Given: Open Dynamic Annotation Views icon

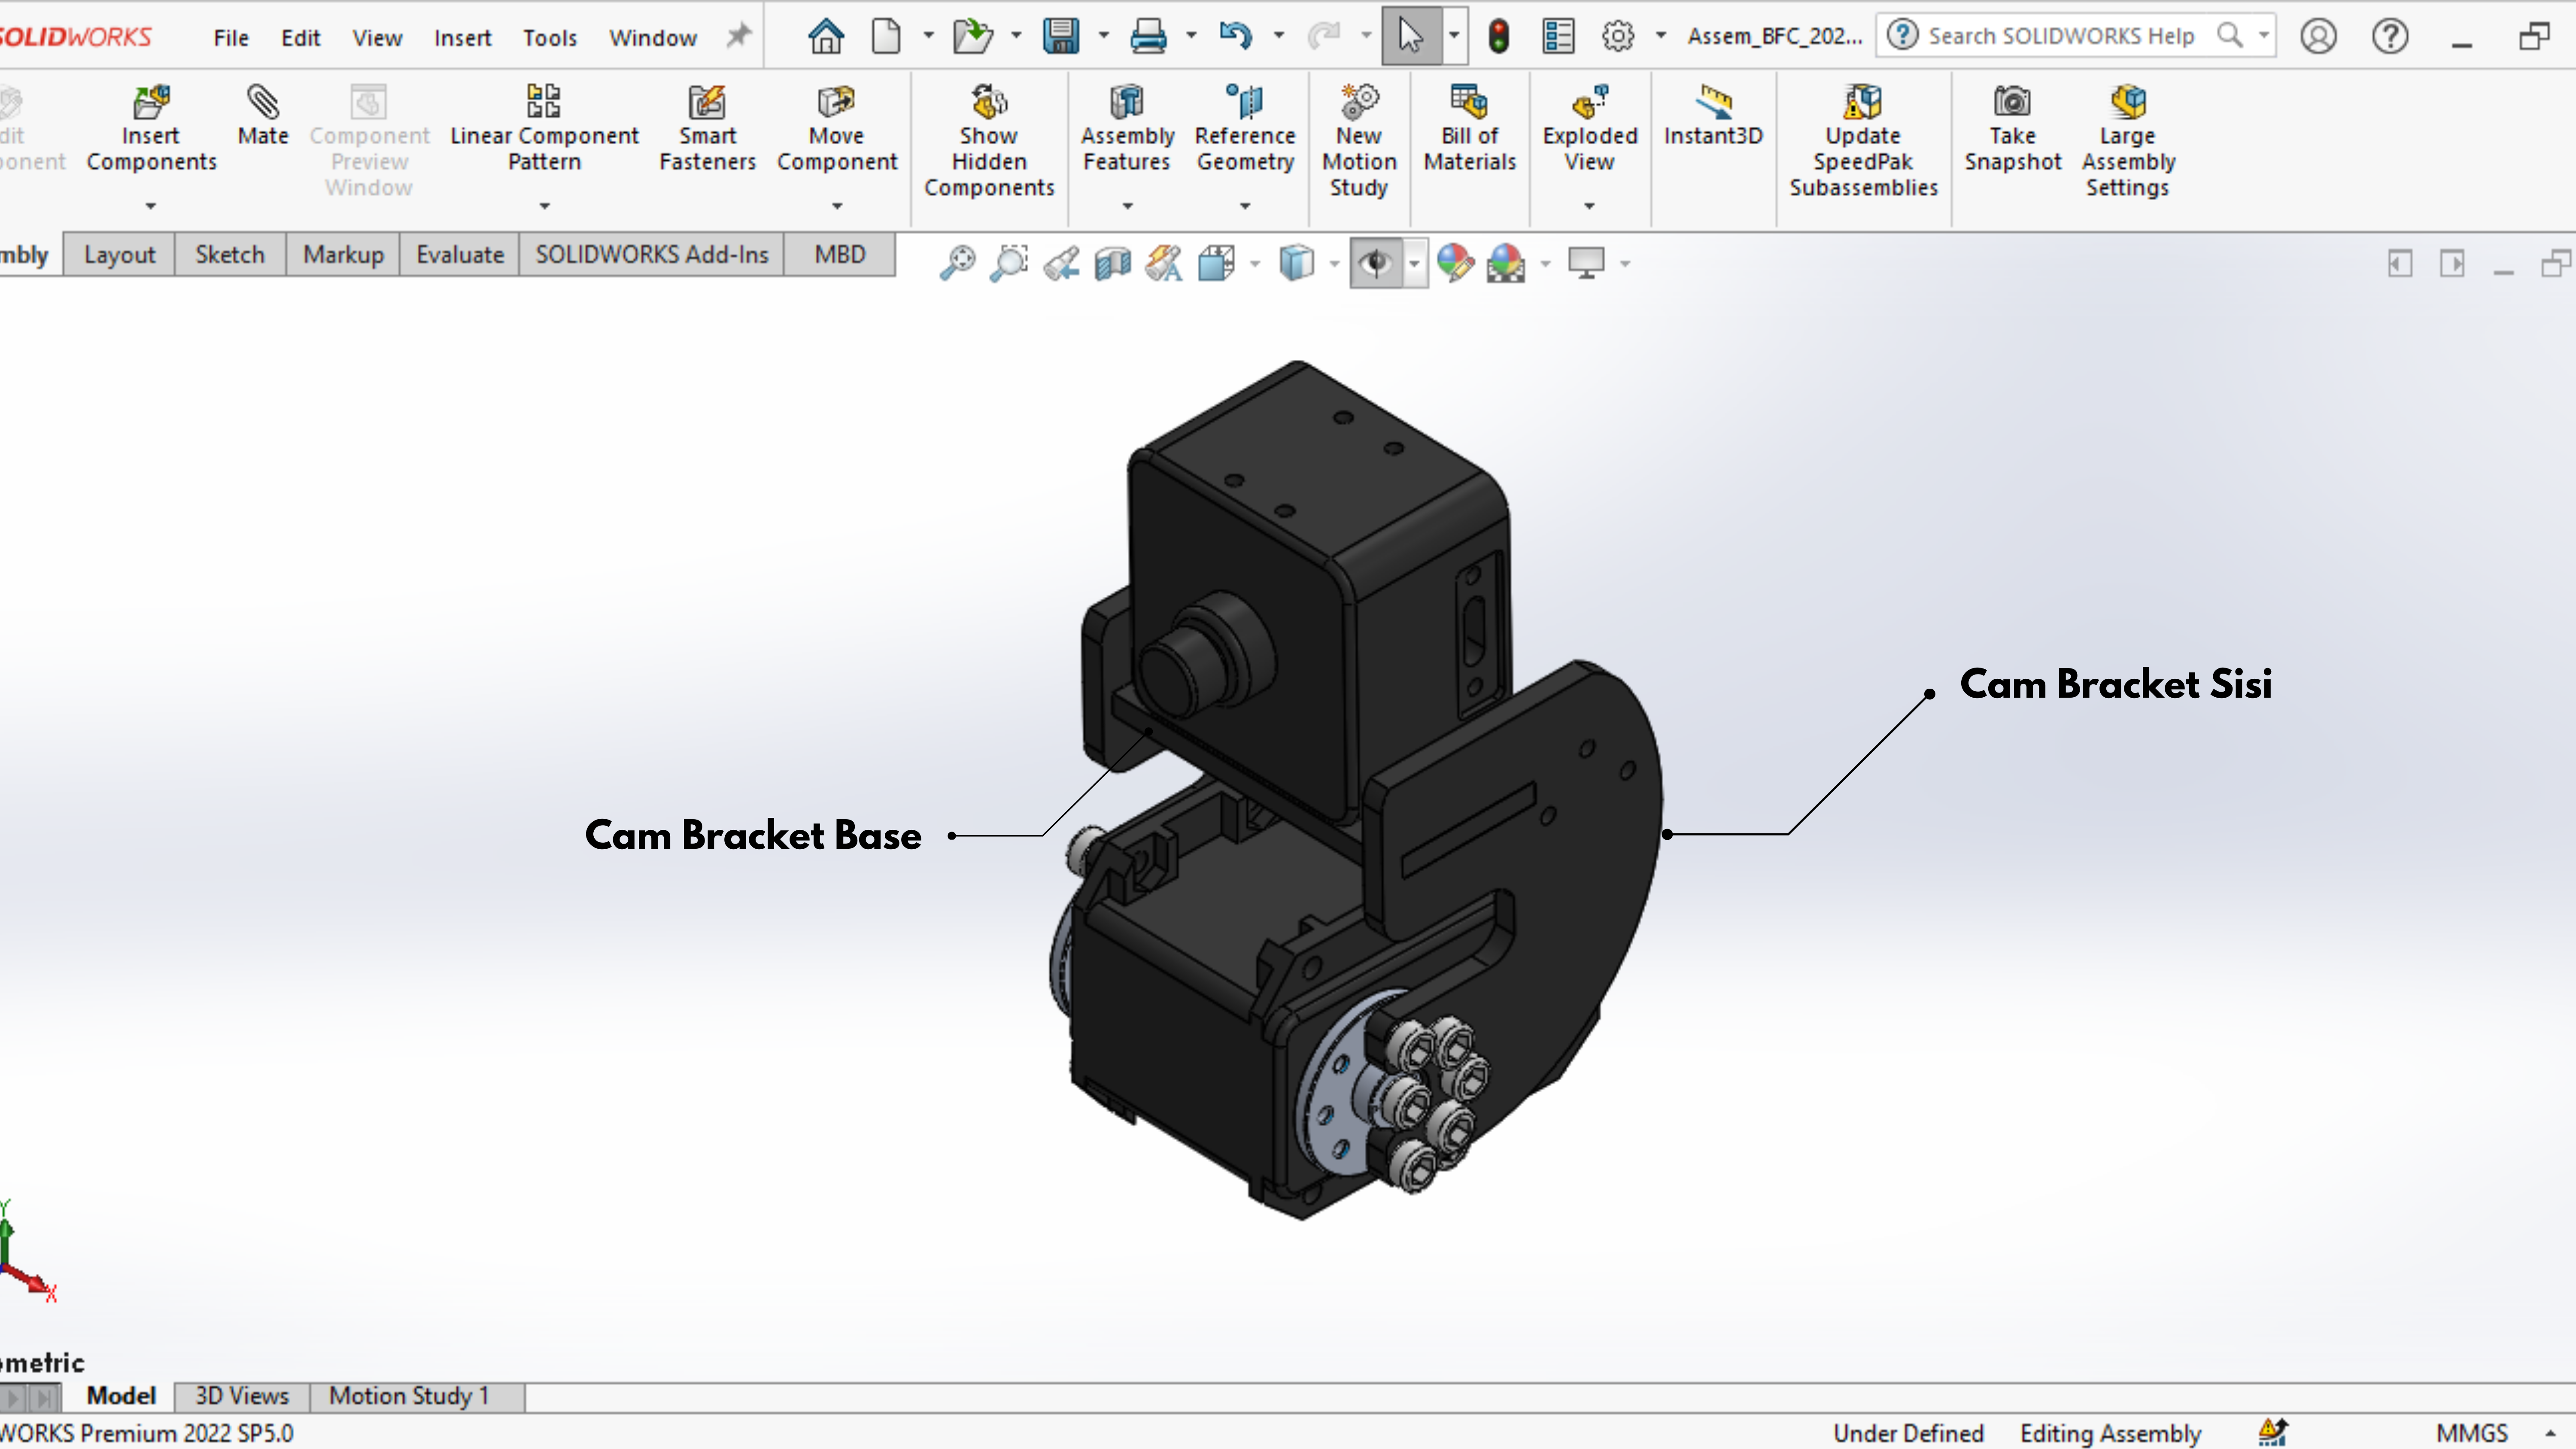Looking at the screenshot, I should [1164, 263].
